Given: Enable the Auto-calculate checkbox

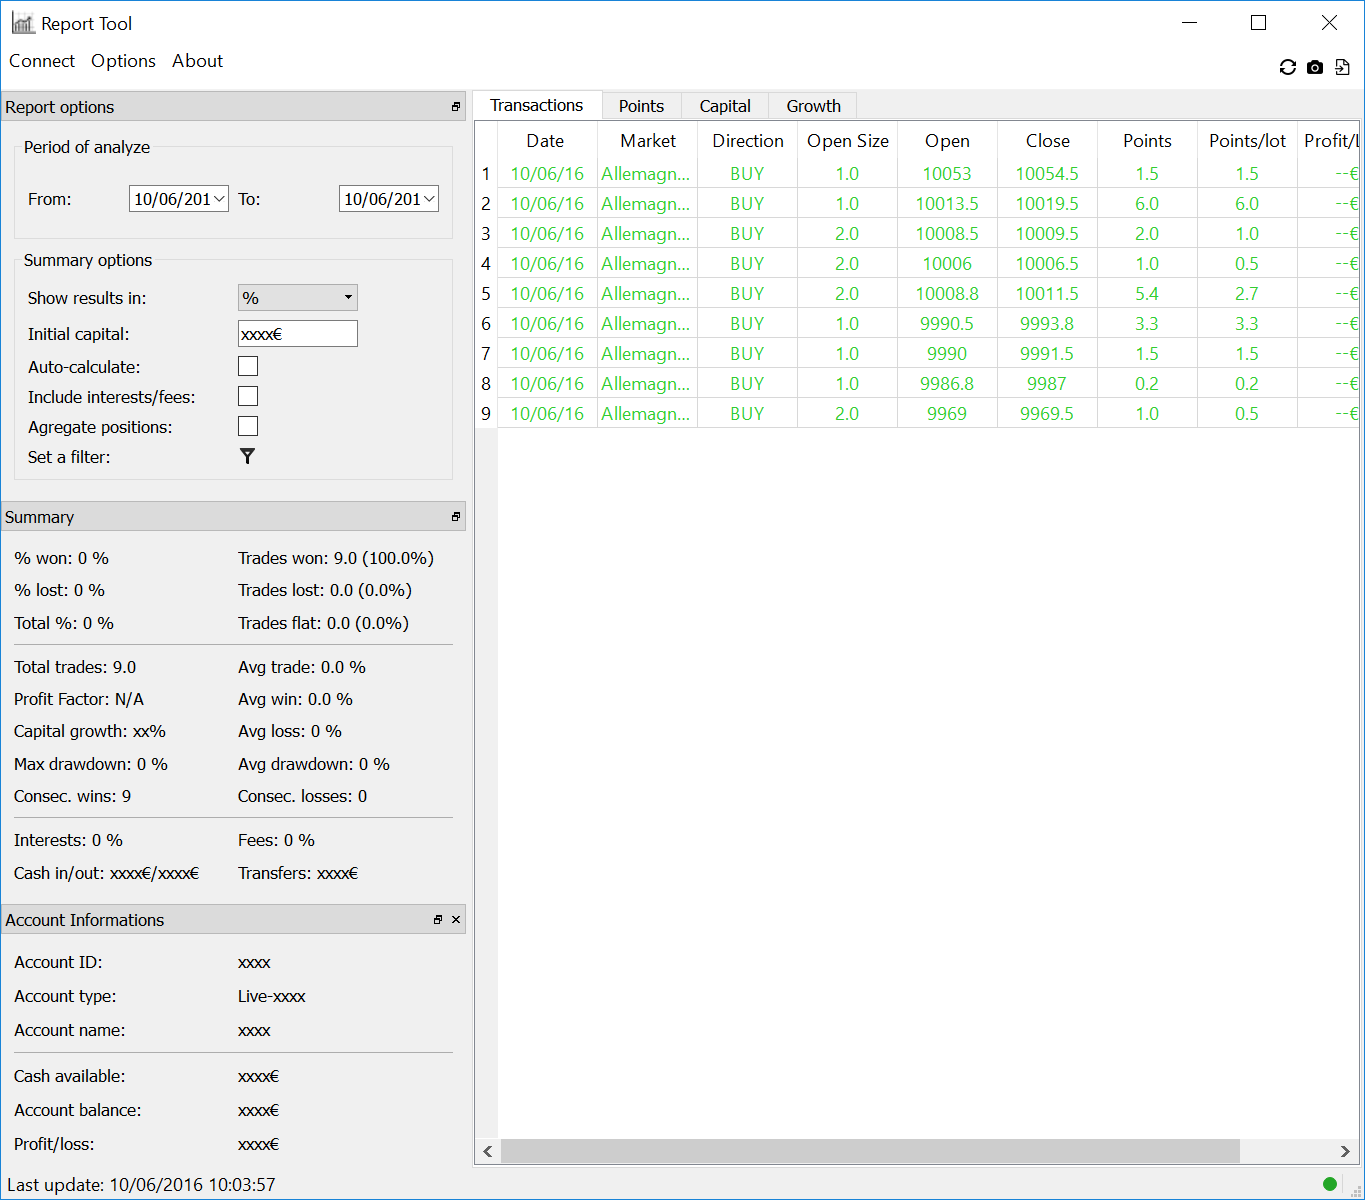Looking at the screenshot, I should point(248,367).
